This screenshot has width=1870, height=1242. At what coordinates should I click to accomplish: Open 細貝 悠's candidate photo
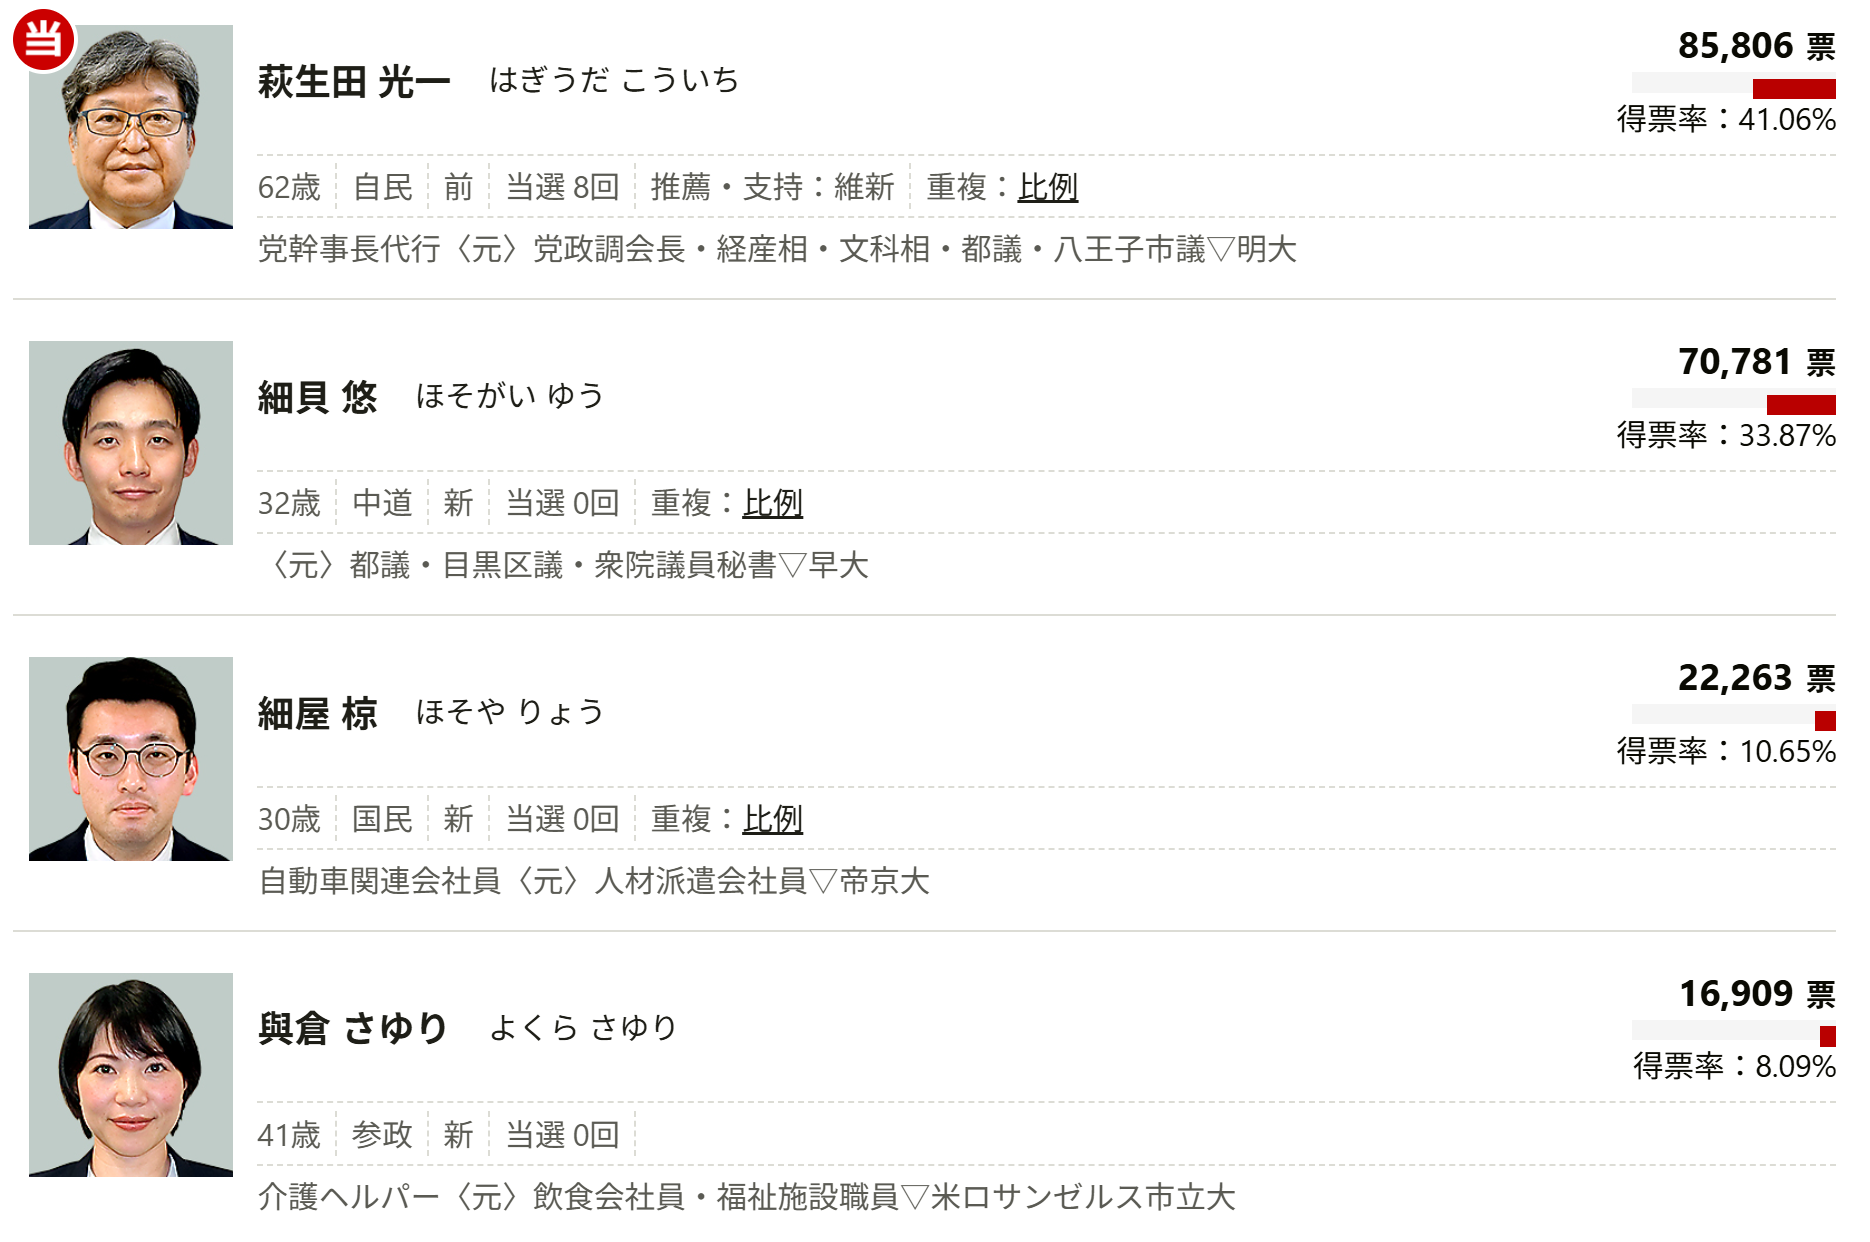(x=131, y=443)
